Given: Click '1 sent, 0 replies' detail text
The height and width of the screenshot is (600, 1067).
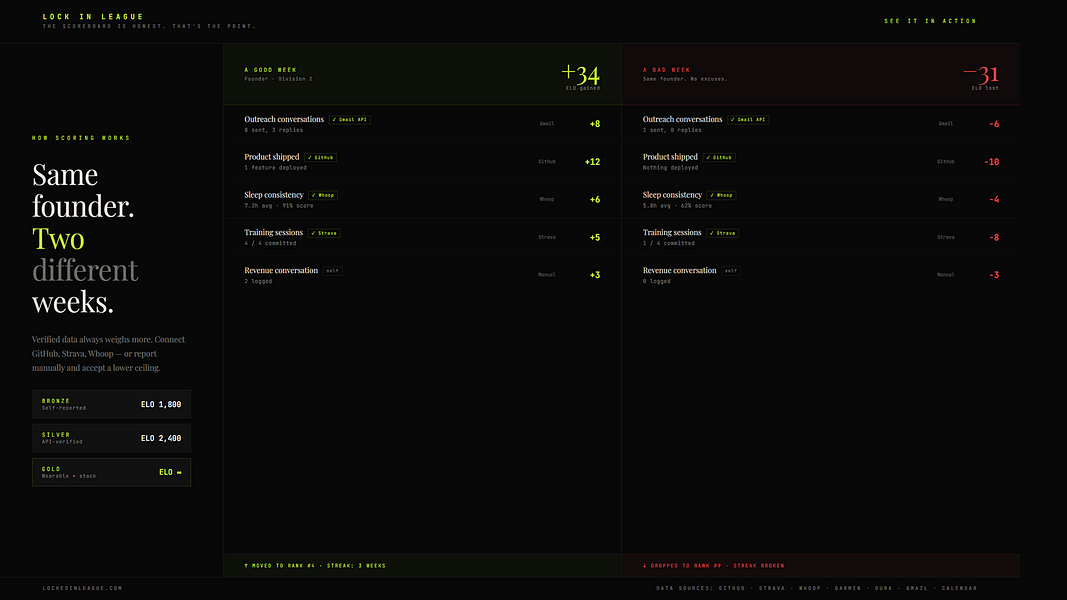Looking at the screenshot, I should pyautogui.click(x=672, y=130).
